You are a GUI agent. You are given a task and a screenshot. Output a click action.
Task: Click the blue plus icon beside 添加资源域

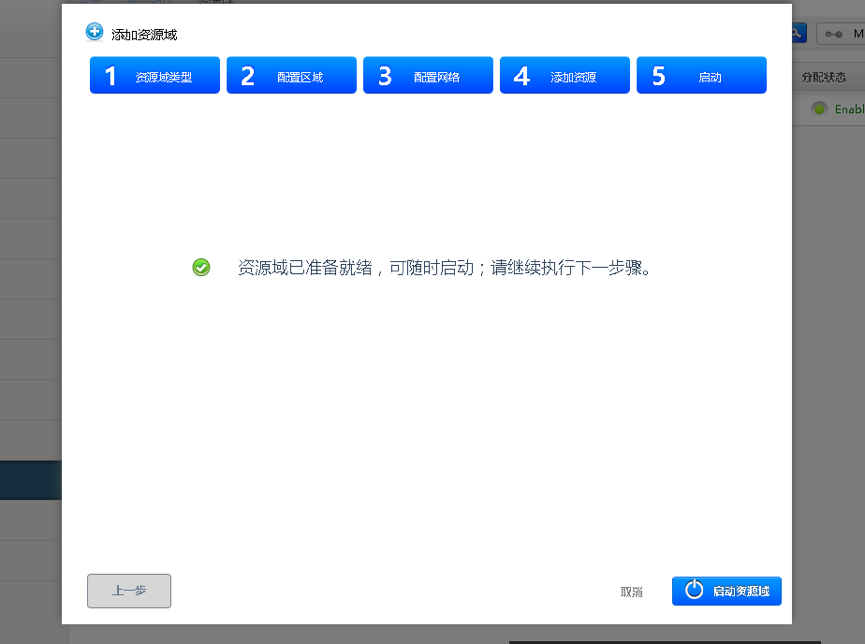[95, 32]
